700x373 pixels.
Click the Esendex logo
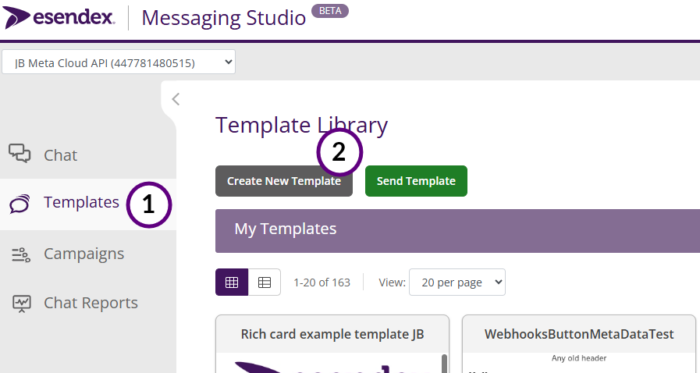tap(58, 17)
